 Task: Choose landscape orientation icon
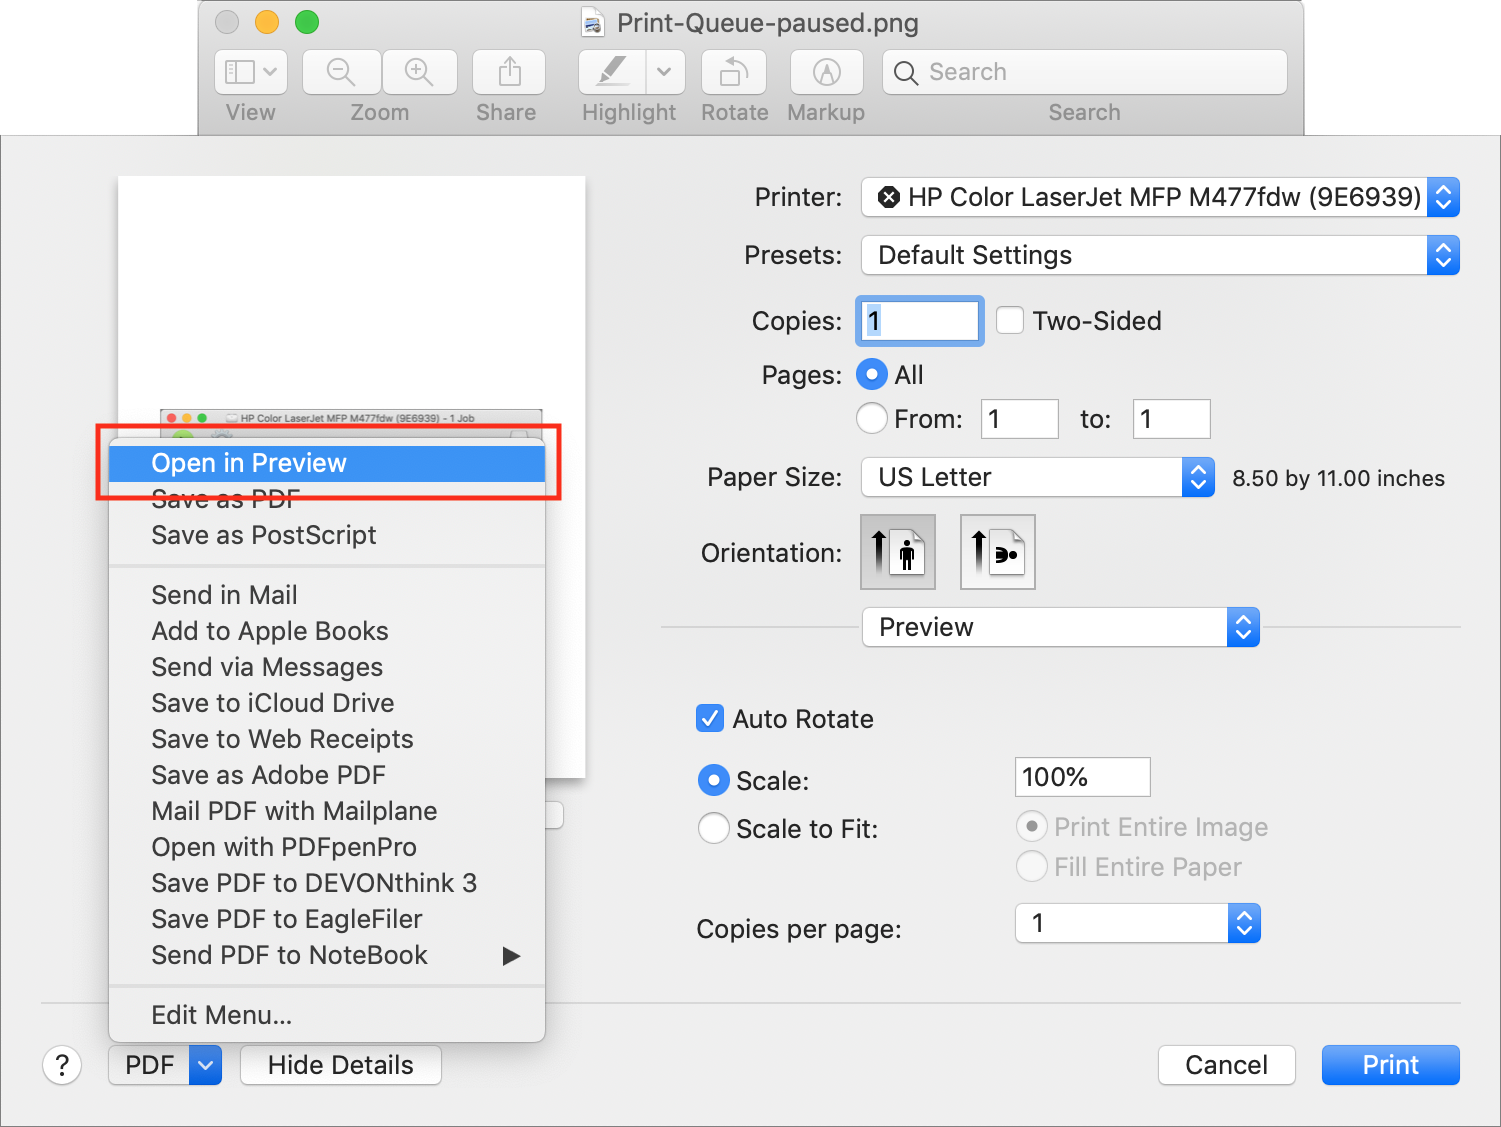[997, 552]
